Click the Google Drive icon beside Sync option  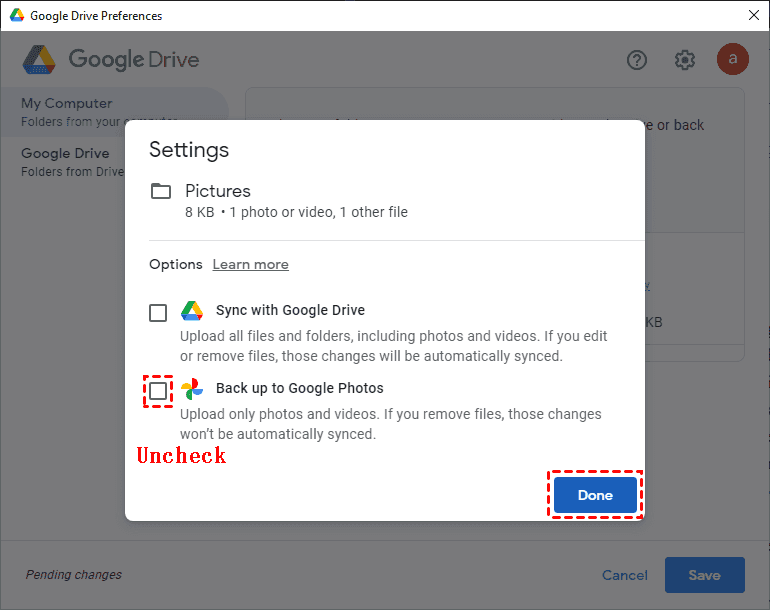[x=192, y=311]
